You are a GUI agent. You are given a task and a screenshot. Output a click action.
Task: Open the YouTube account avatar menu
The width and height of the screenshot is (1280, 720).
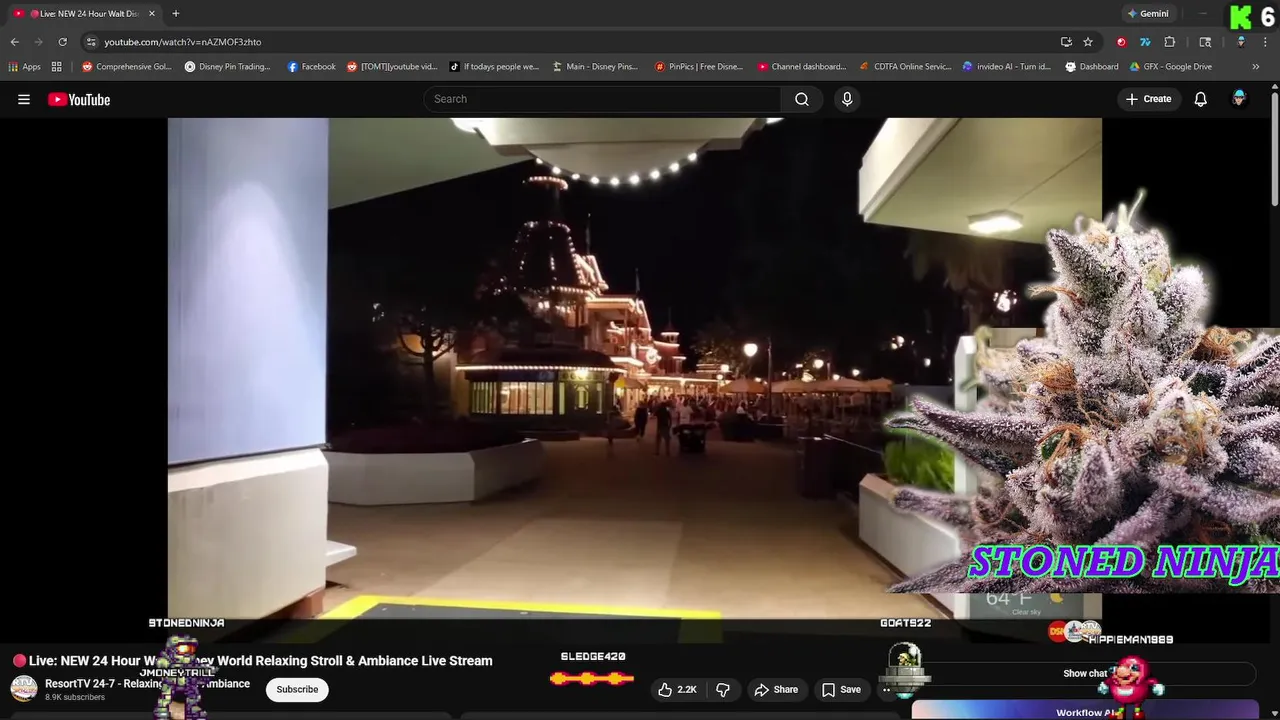1239,98
